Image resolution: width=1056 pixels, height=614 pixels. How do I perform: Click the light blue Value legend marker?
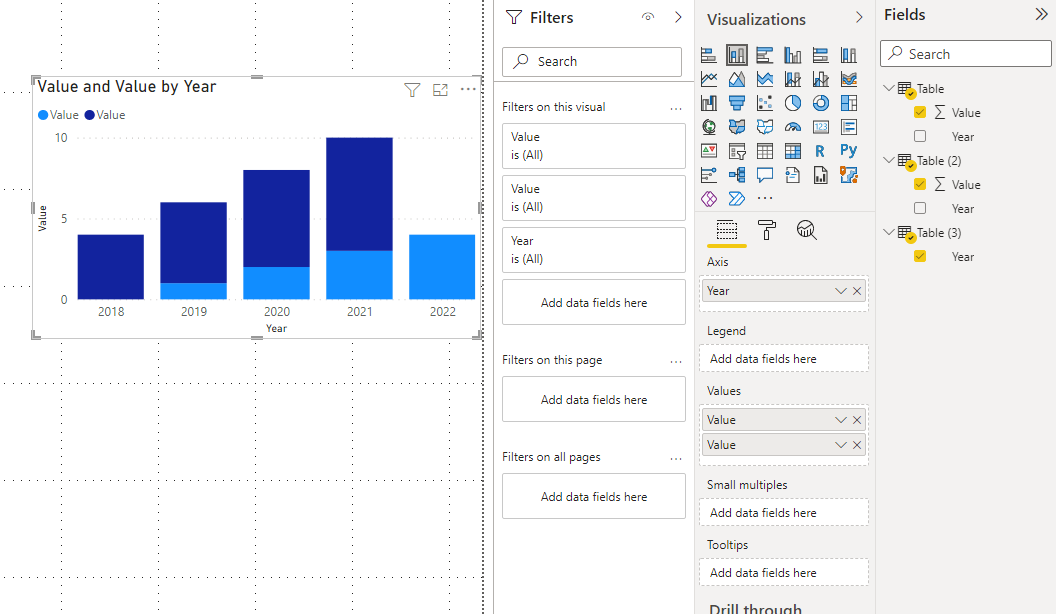[43, 115]
